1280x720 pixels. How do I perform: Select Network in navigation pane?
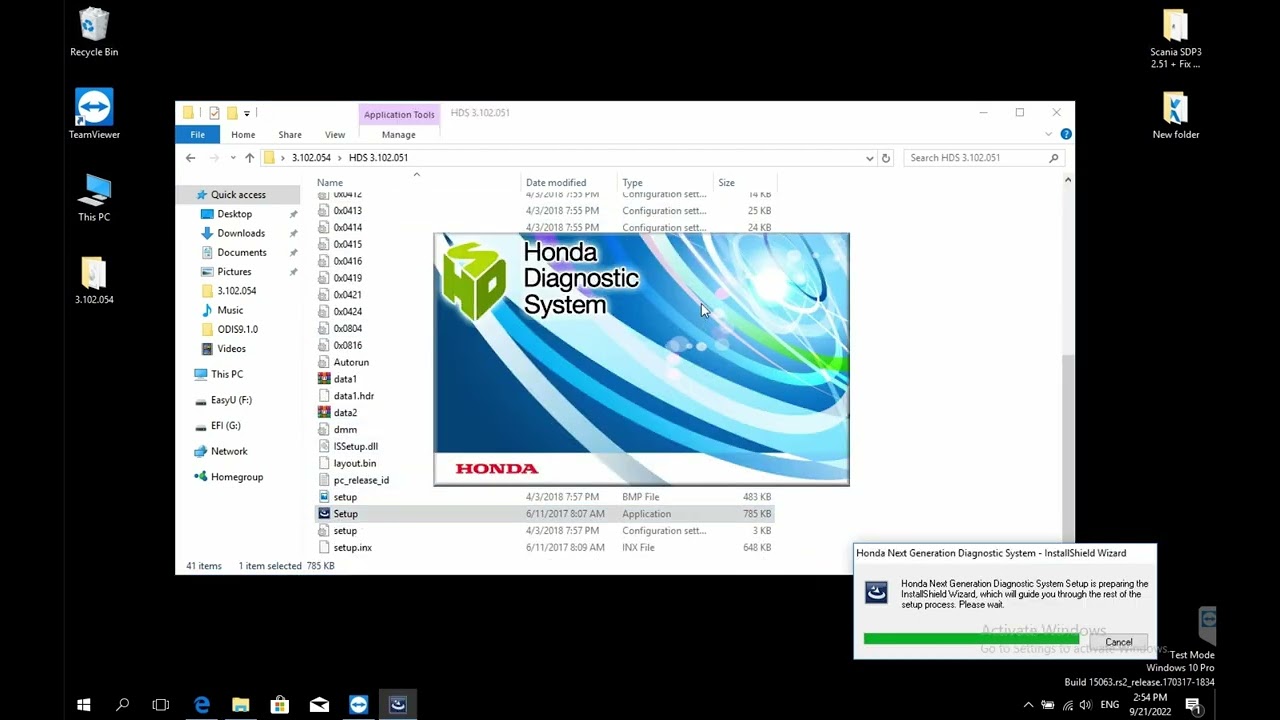click(x=228, y=451)
